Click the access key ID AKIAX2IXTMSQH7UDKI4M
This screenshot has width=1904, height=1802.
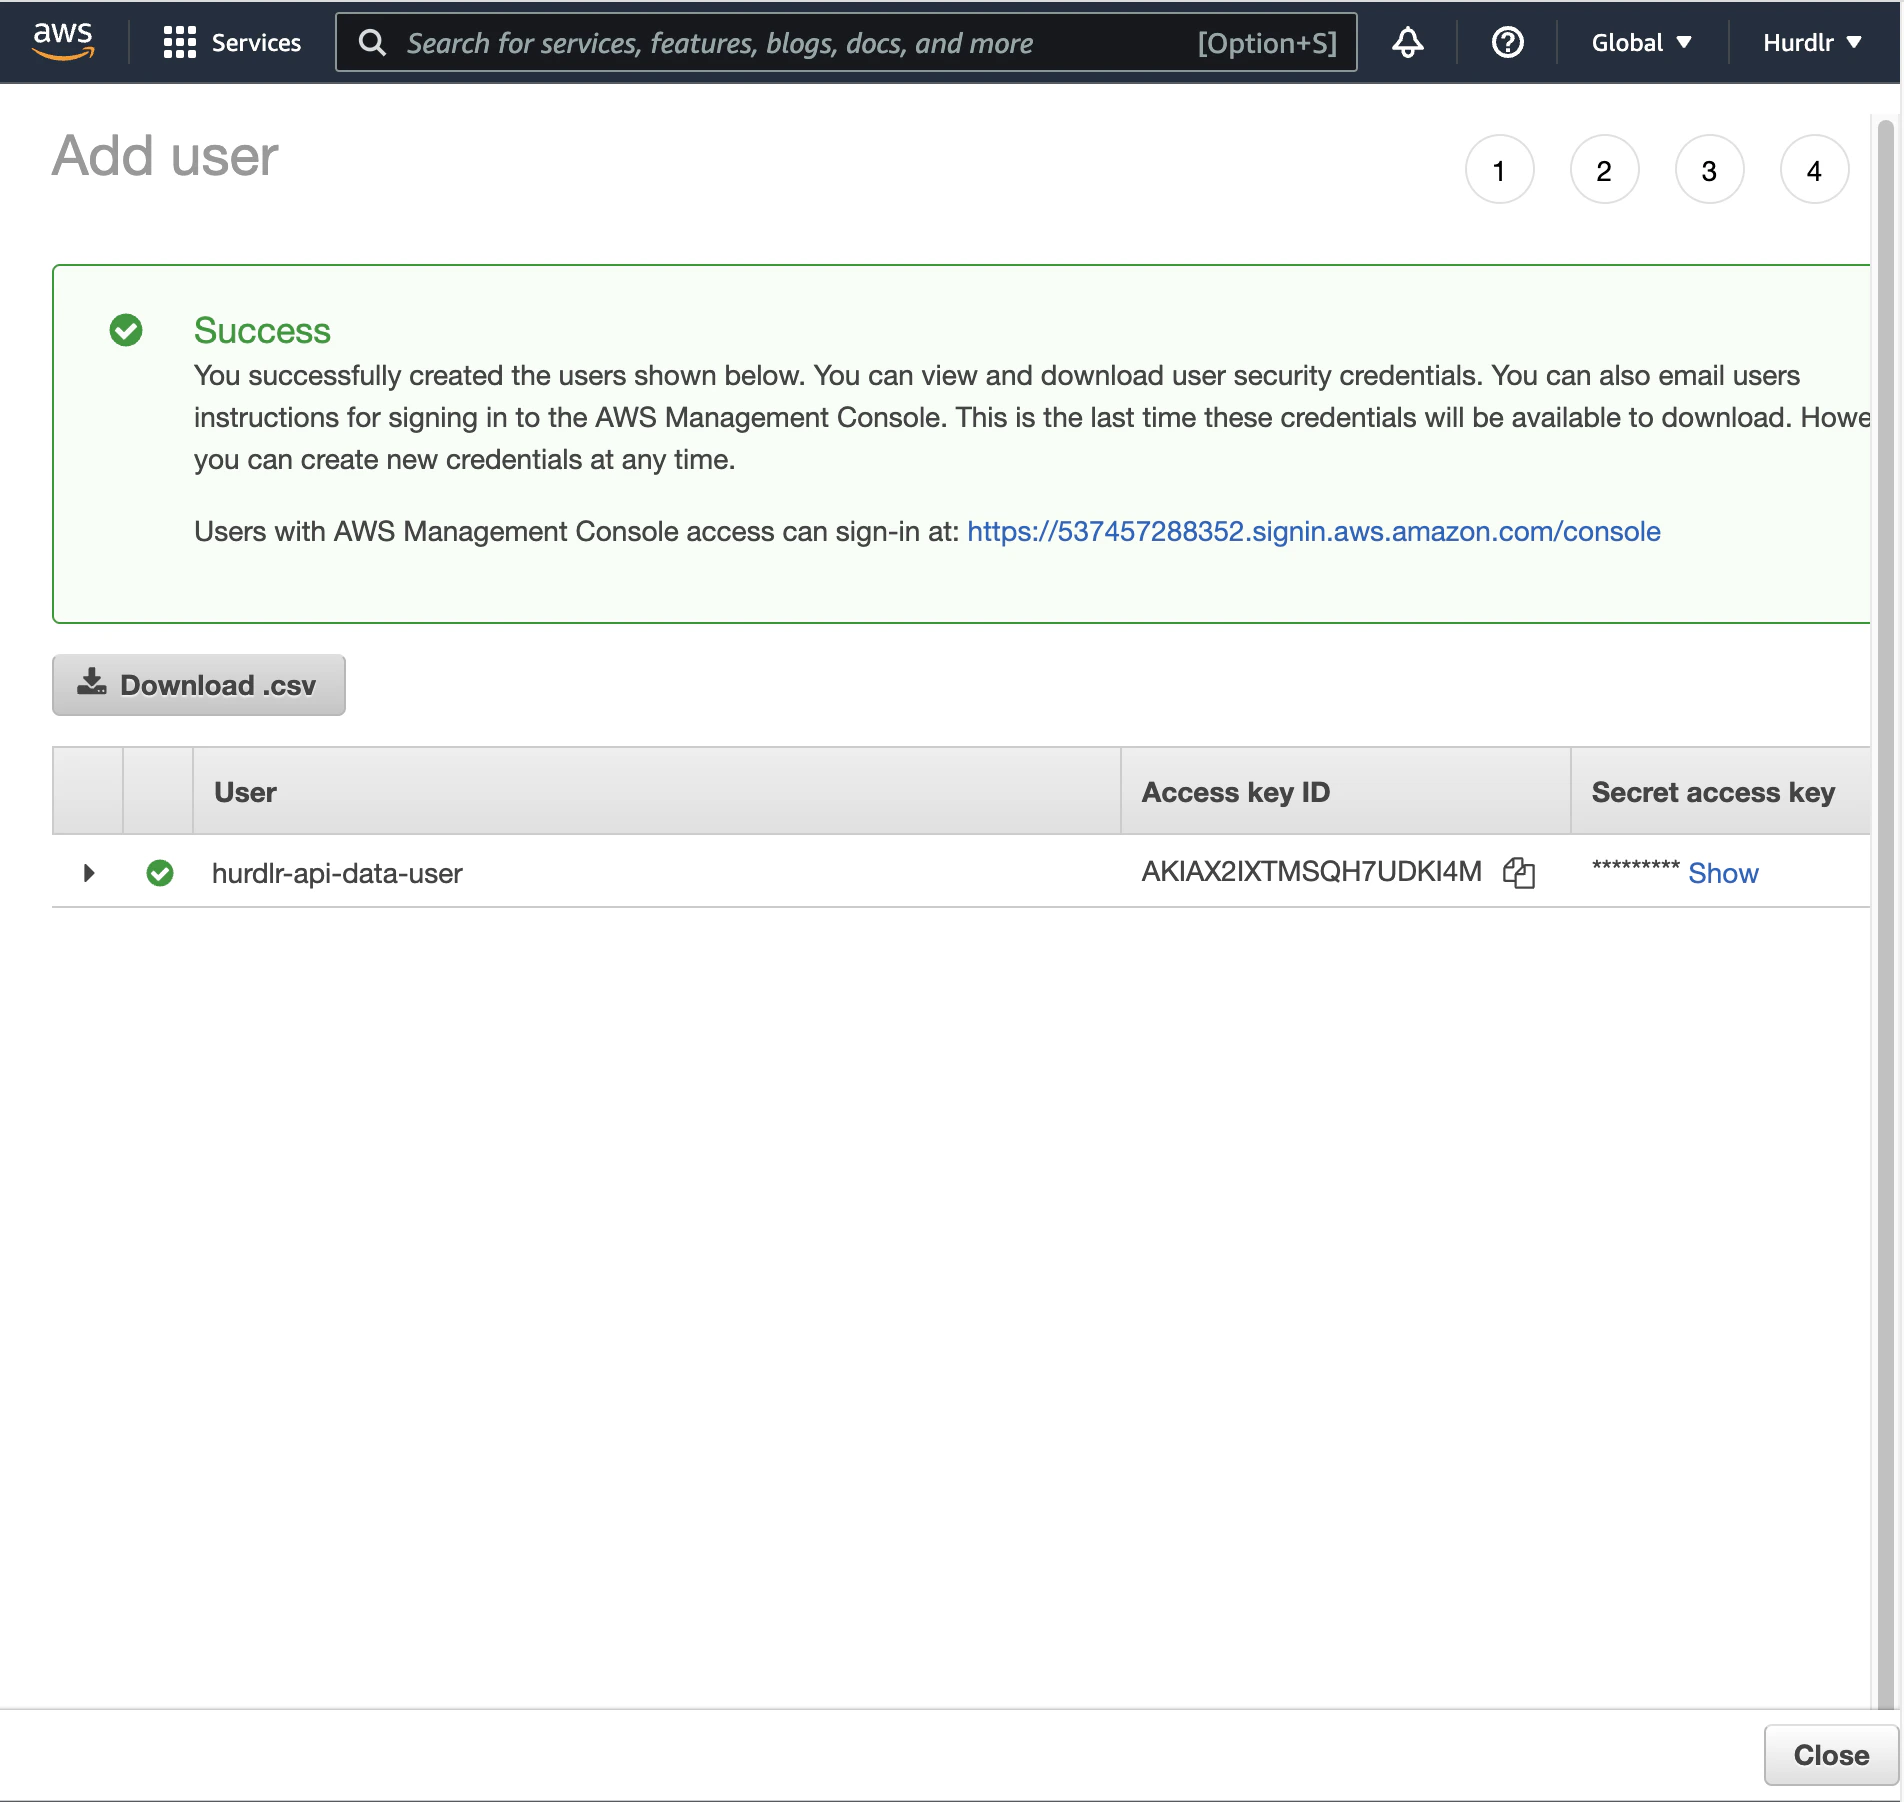click(x=1311, y=872)
